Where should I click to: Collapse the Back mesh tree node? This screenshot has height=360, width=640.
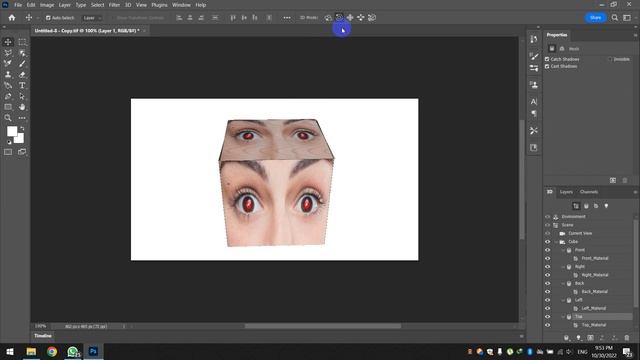point(563,283)
